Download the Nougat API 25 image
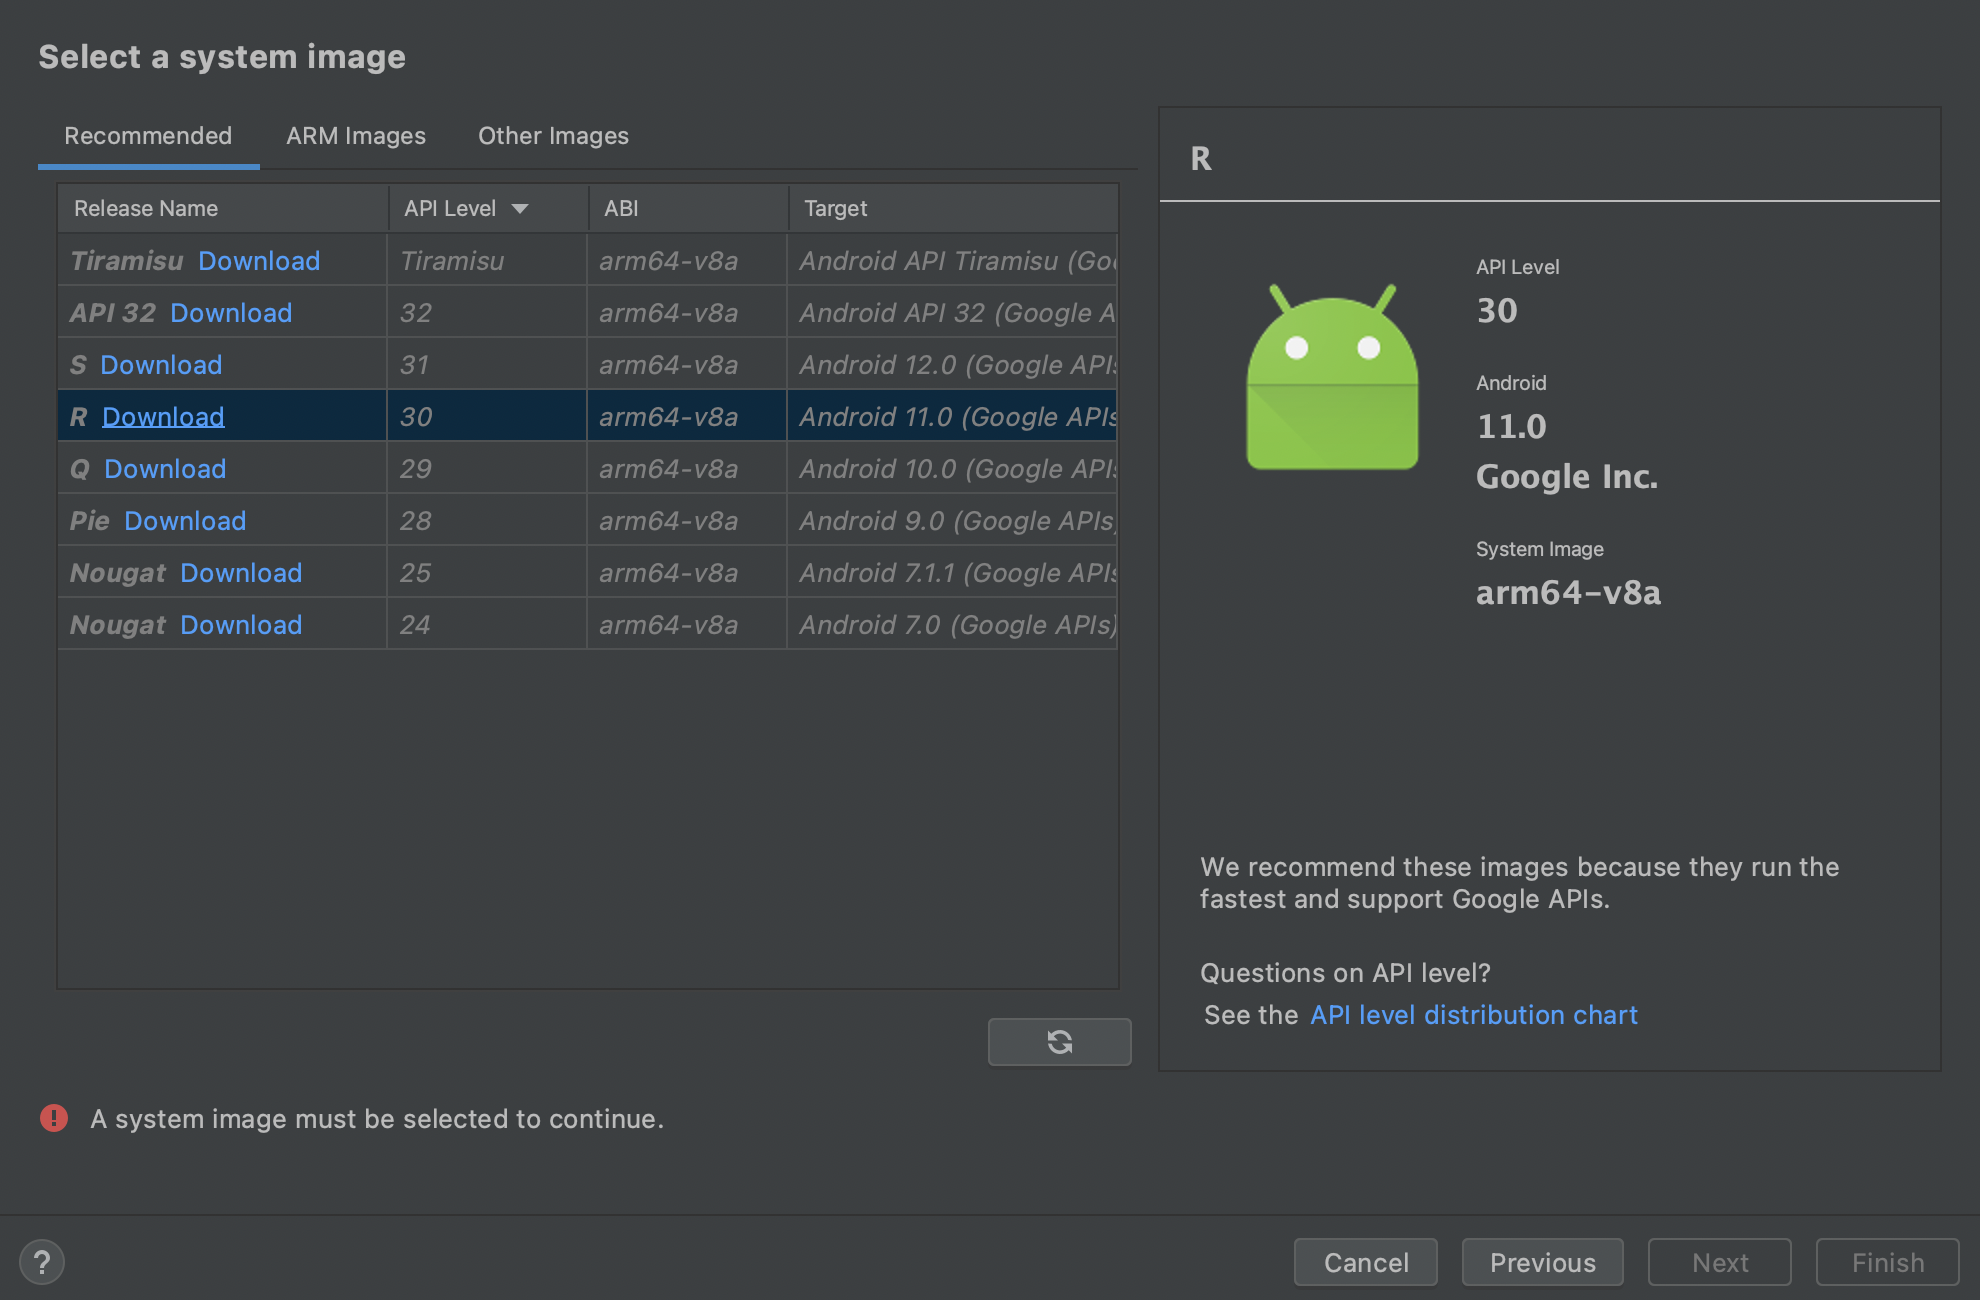This screenshot has width=1980, height=1300. point(241,573)
